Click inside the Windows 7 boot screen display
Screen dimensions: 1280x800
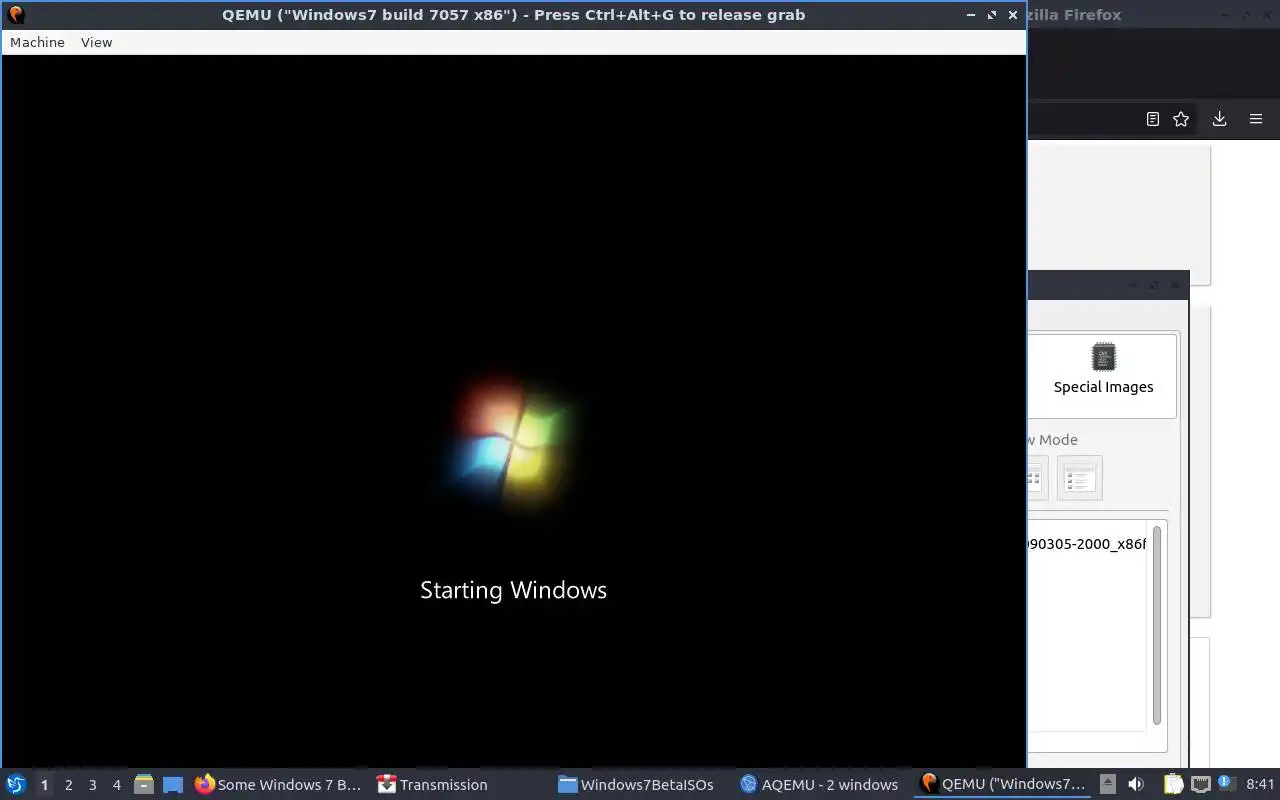[513, 411]
